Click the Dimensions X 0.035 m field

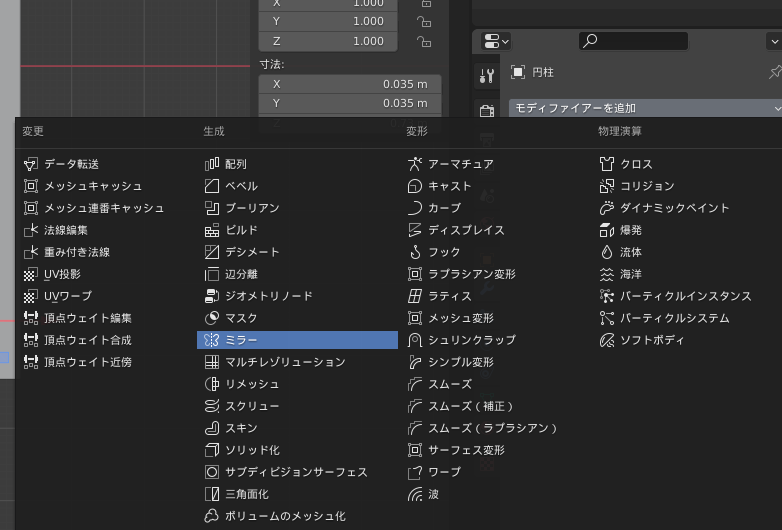(x=350, y=84)
